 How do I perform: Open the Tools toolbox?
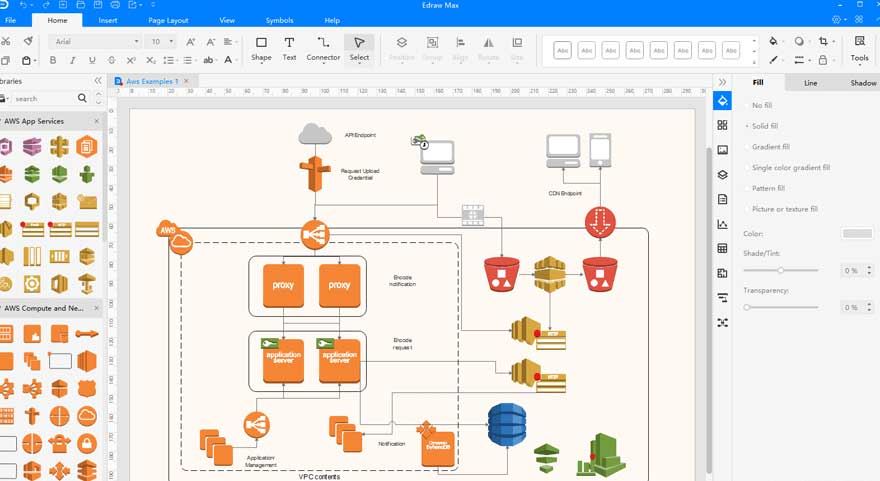859,48
